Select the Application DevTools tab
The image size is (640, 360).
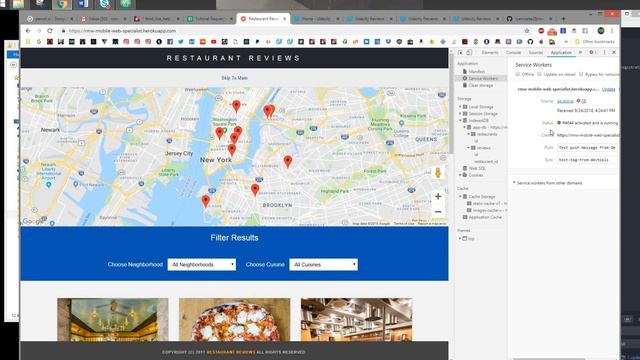561,52
